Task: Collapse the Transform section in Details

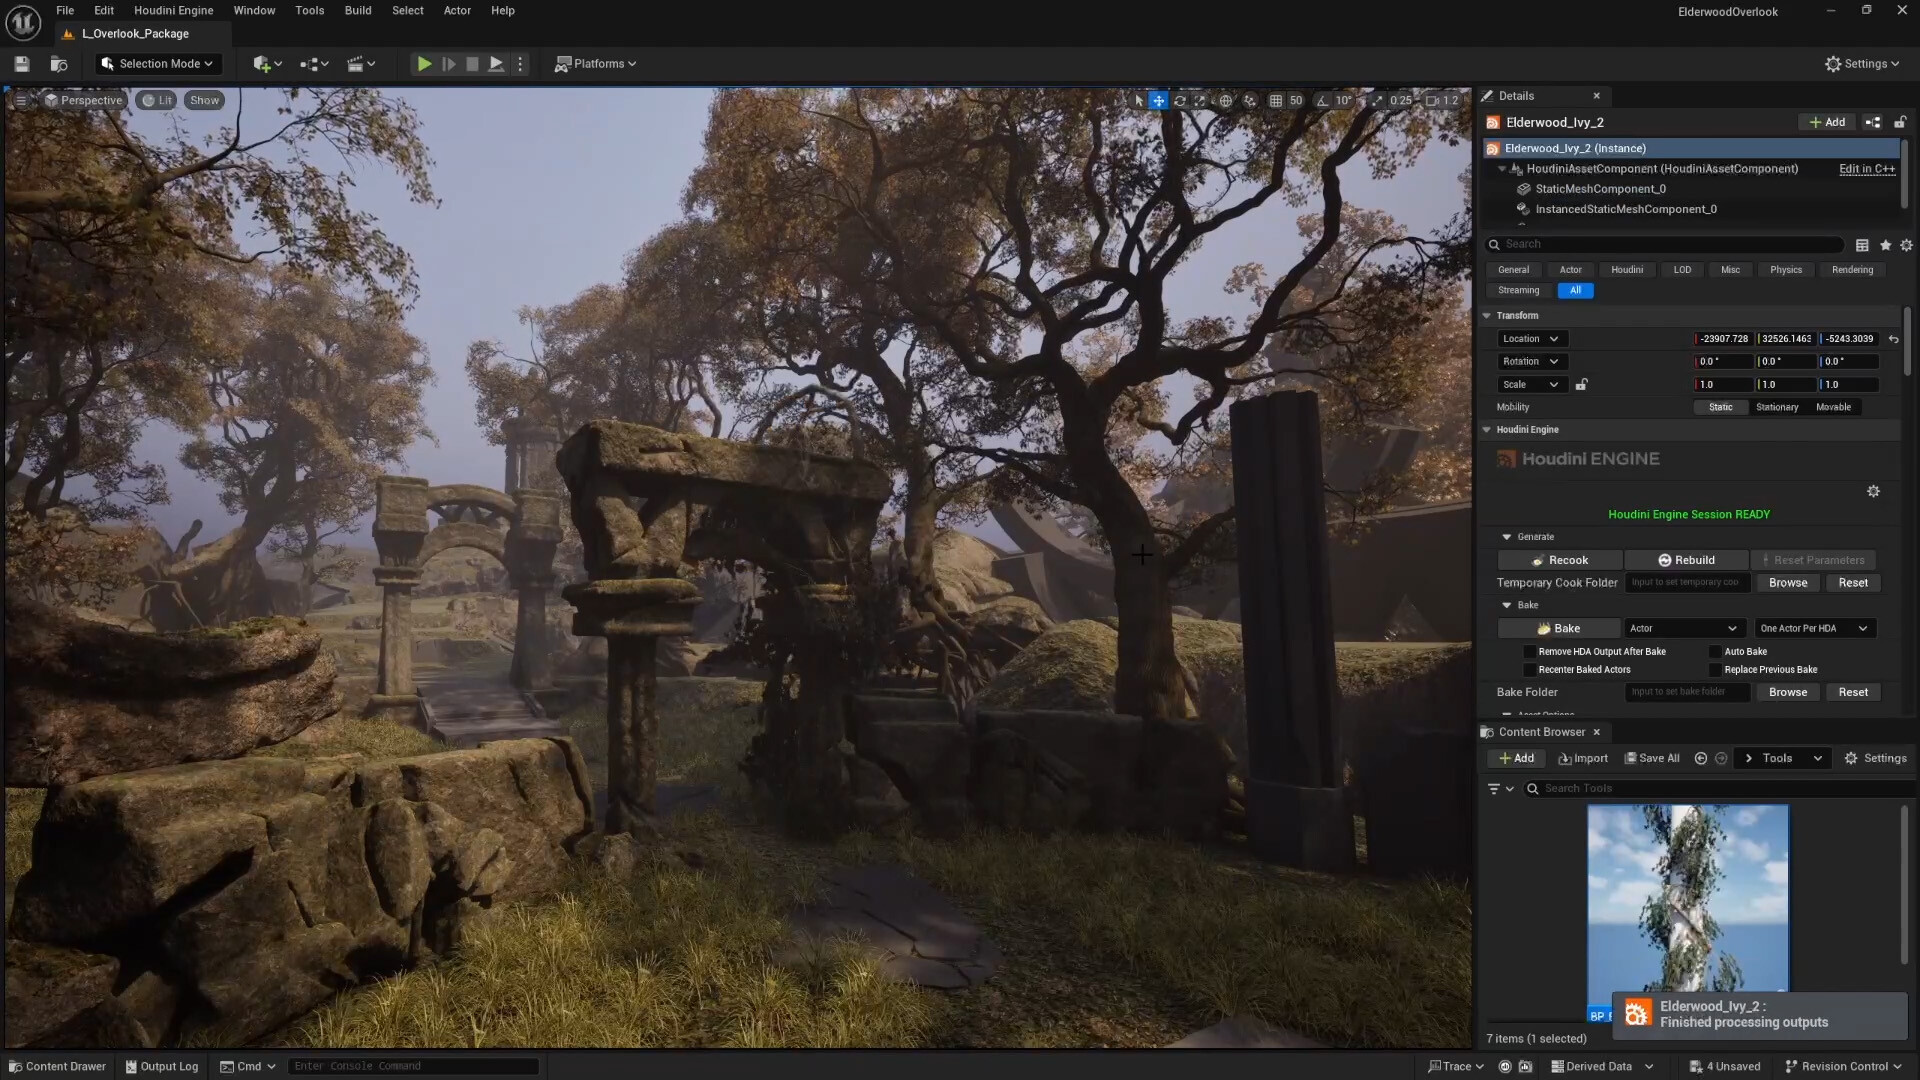Action: [1487, 315]
